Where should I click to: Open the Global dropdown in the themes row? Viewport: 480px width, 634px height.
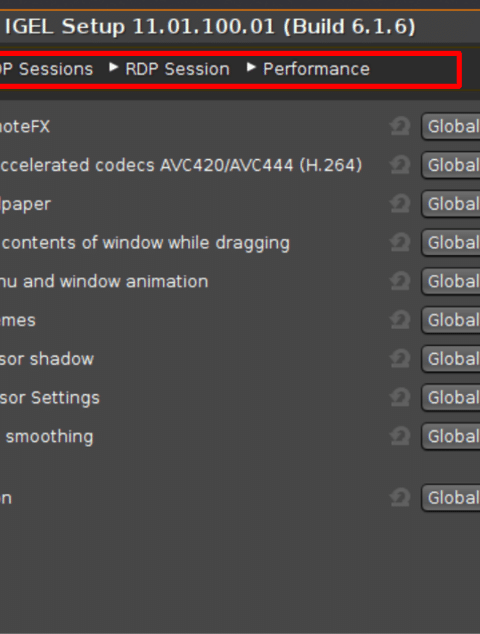(x=451, y=320)
